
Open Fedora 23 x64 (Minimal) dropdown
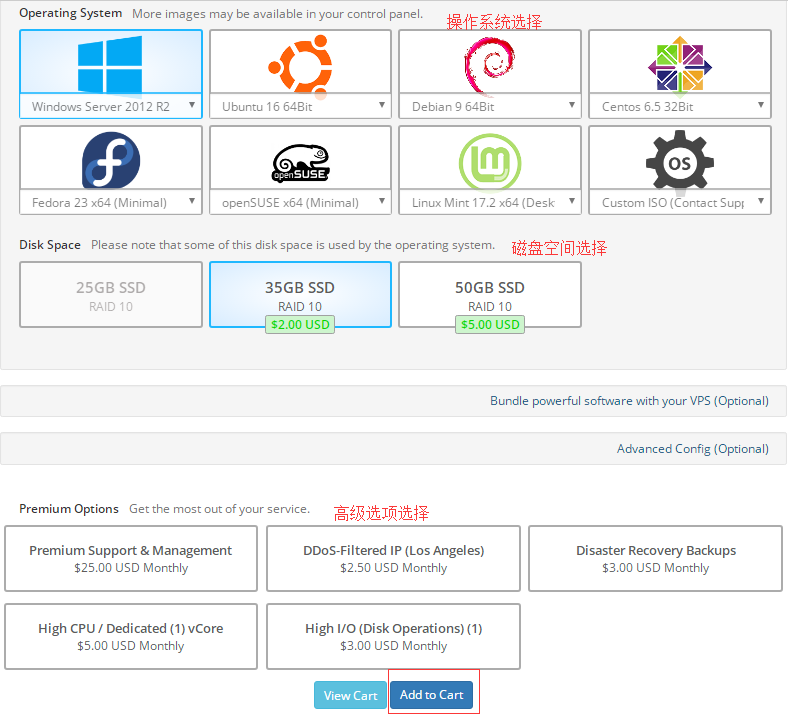click(x=111, y=202)
